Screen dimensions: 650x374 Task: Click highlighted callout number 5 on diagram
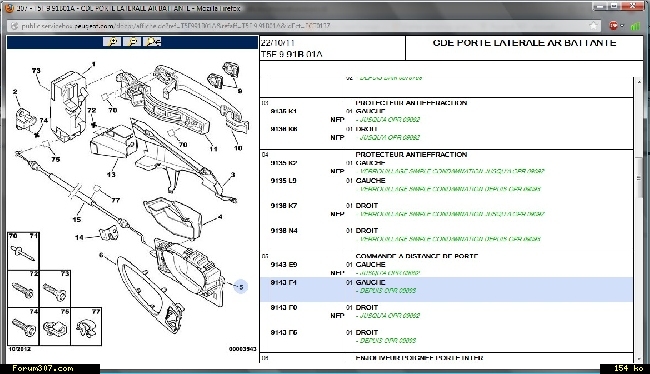click(241, 287)
